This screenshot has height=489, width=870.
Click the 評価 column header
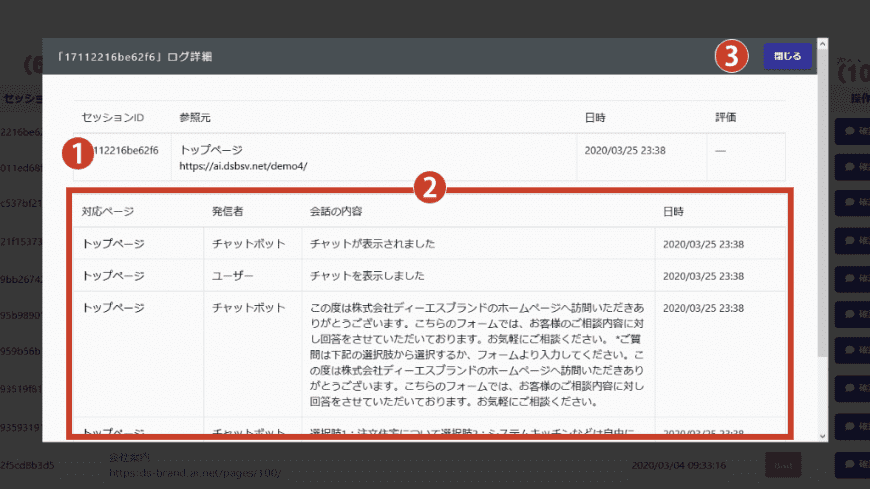pyautogui.click(x=726, y=117)
